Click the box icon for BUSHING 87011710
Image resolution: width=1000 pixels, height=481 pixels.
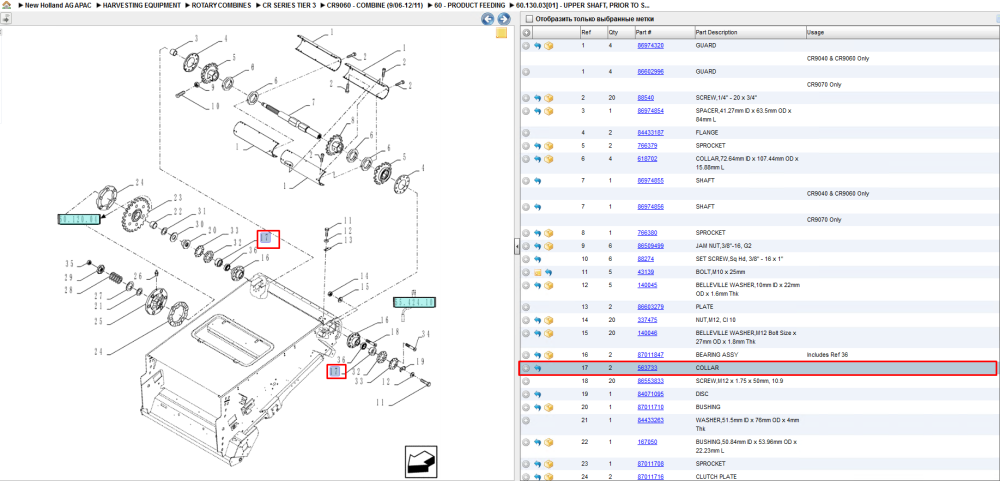pos(548,407)
